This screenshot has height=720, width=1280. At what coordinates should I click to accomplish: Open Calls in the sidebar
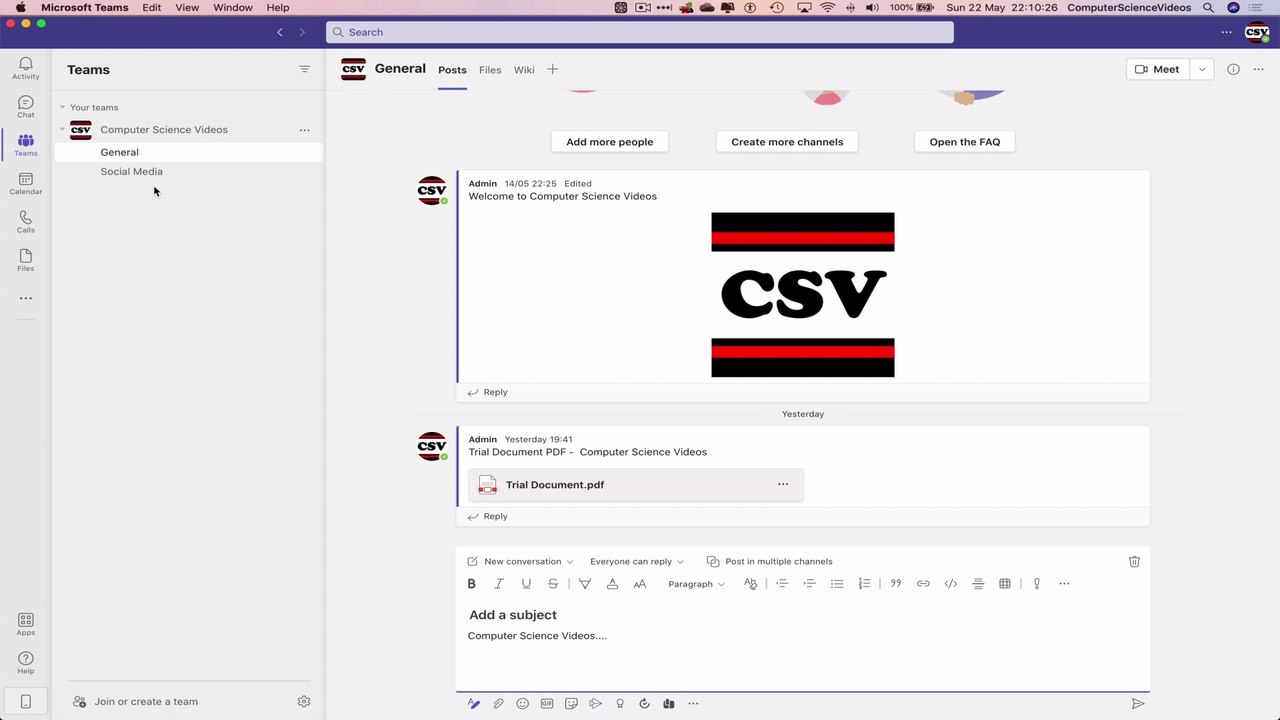point(26,222)
